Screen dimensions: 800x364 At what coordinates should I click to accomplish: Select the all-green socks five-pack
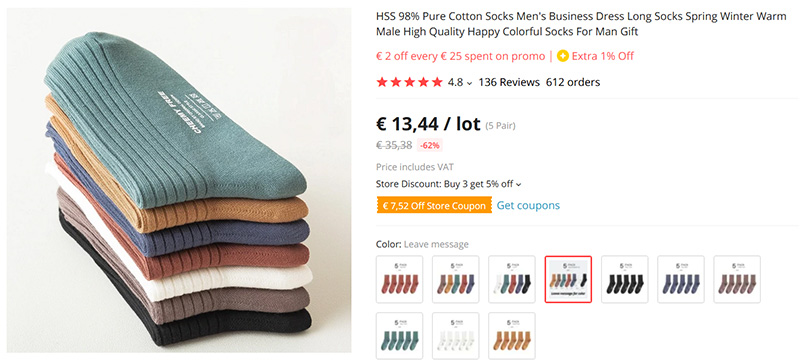pyautogui.click(x=399, y=336)
